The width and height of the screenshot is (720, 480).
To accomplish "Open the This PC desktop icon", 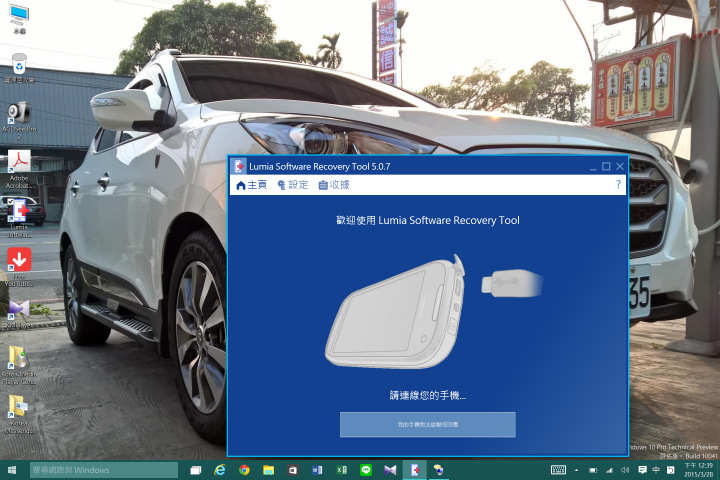I will click(x=19, y=19).
